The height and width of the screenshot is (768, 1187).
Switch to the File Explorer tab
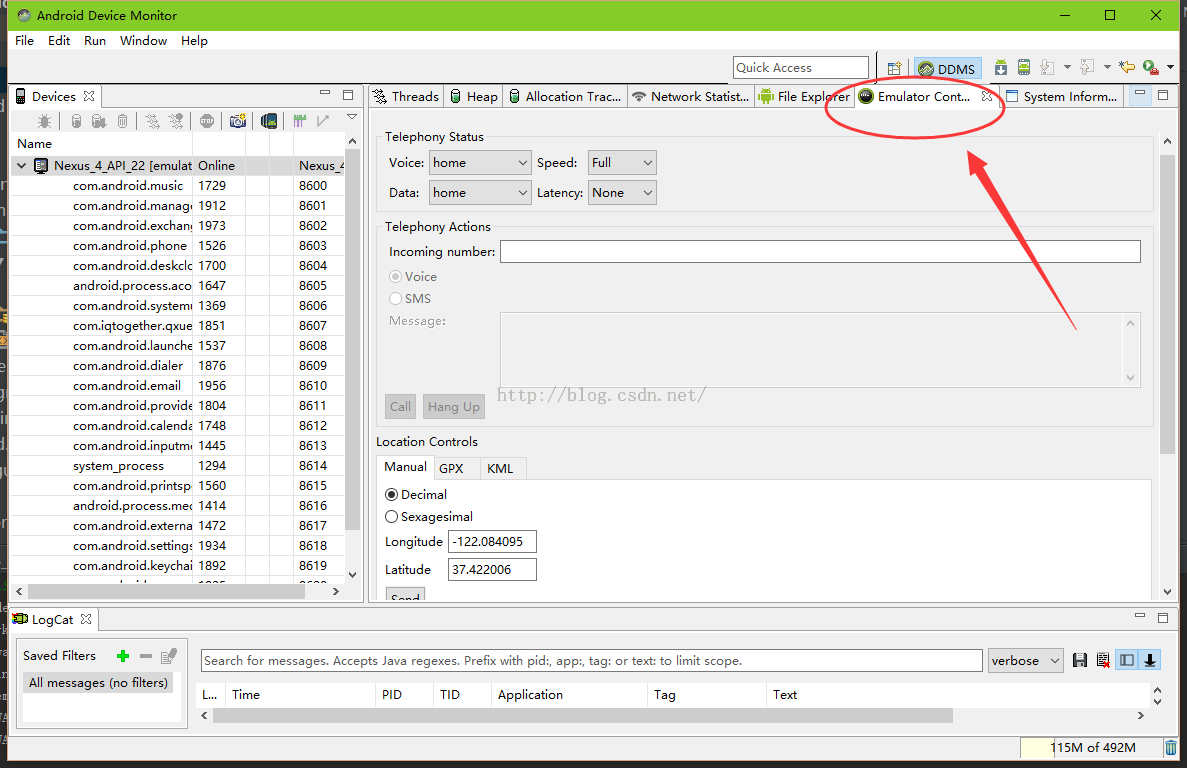click(804, 97)
